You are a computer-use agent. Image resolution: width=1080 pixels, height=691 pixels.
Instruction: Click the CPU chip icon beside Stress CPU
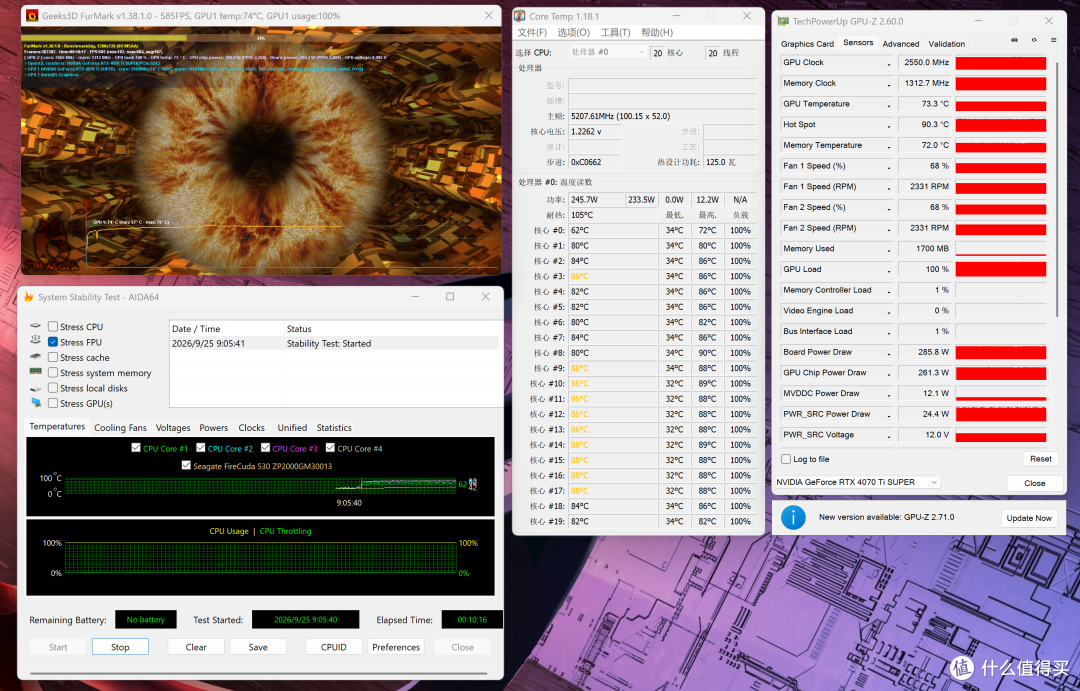tap(36, 327)
